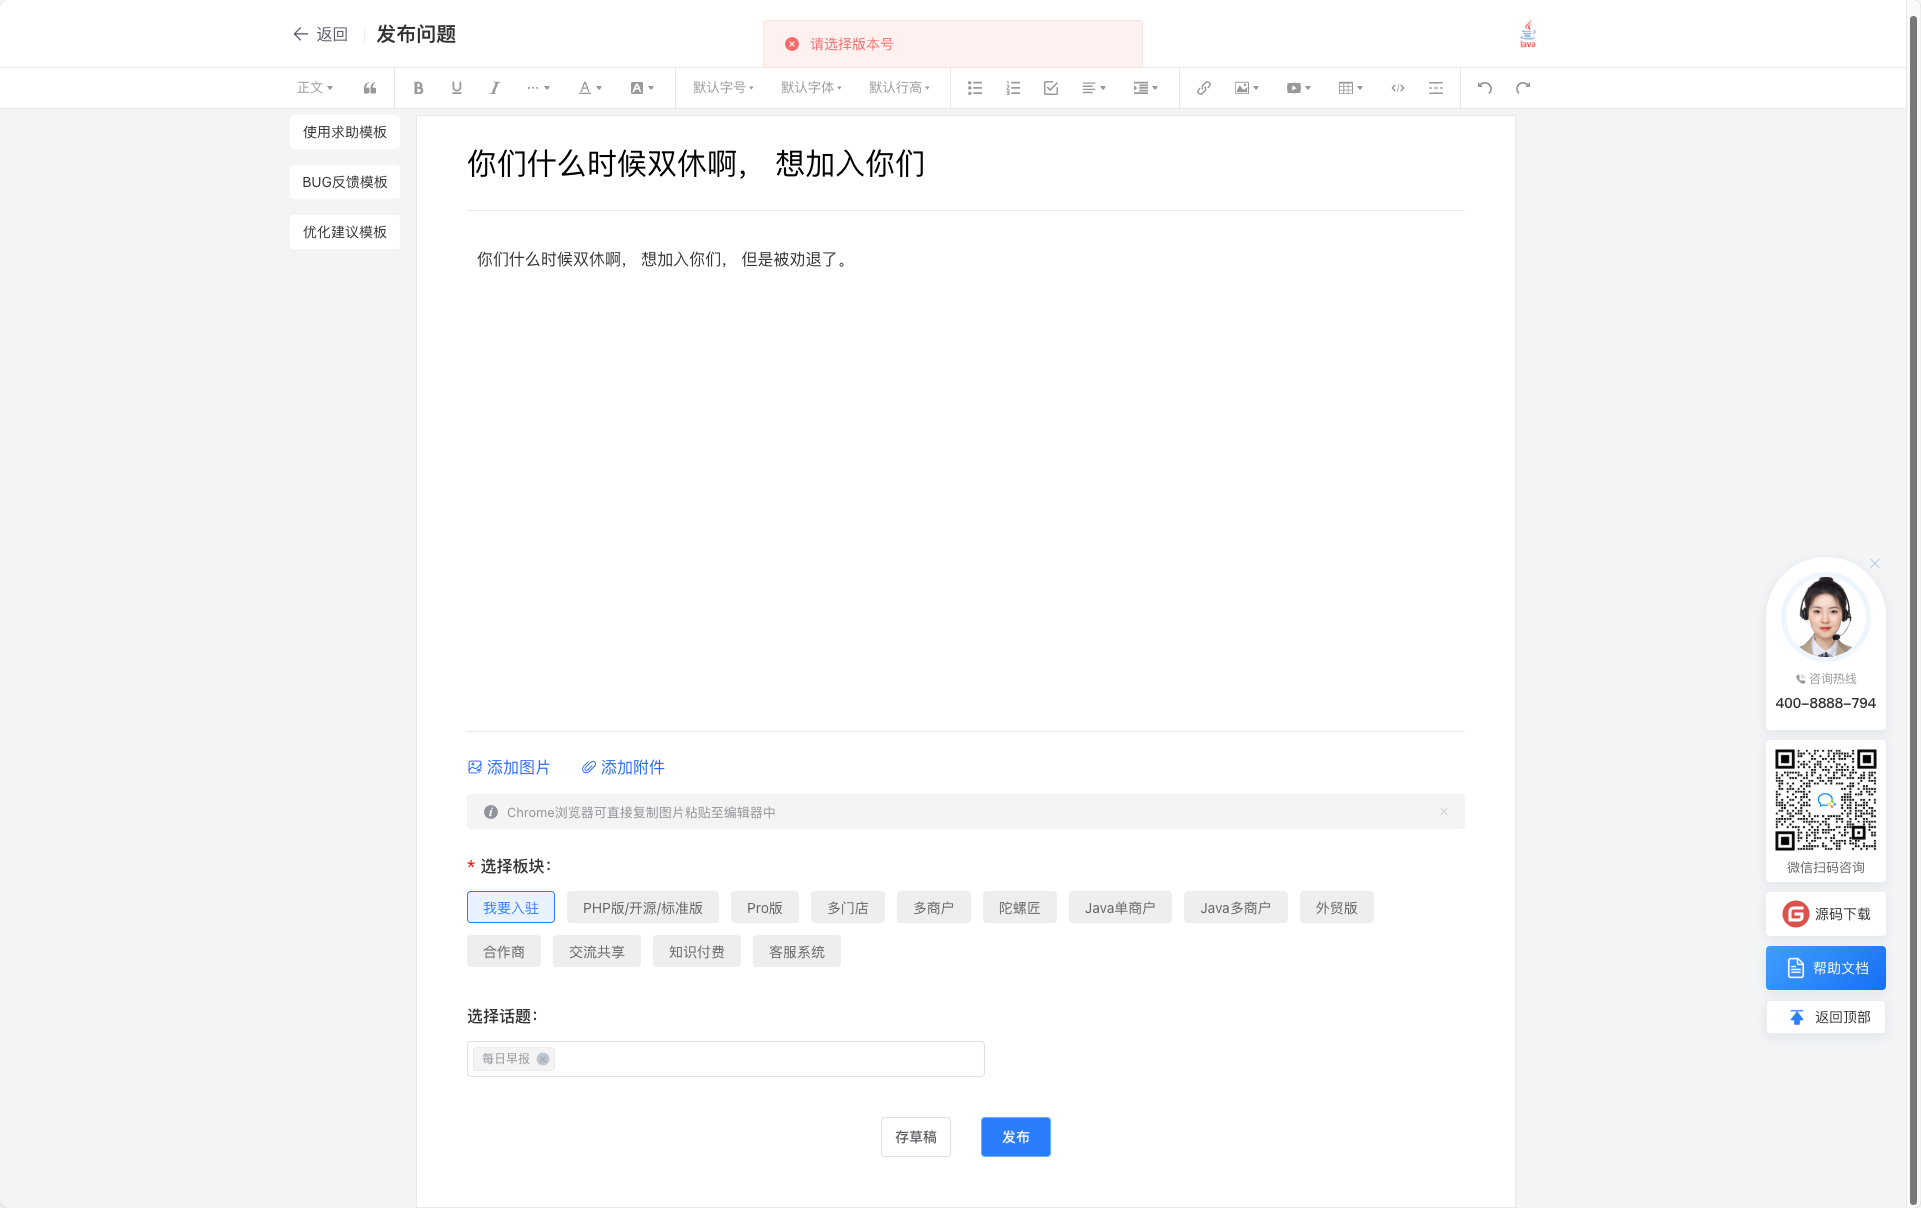Redo the last edit

click(x=1523, y=88)
